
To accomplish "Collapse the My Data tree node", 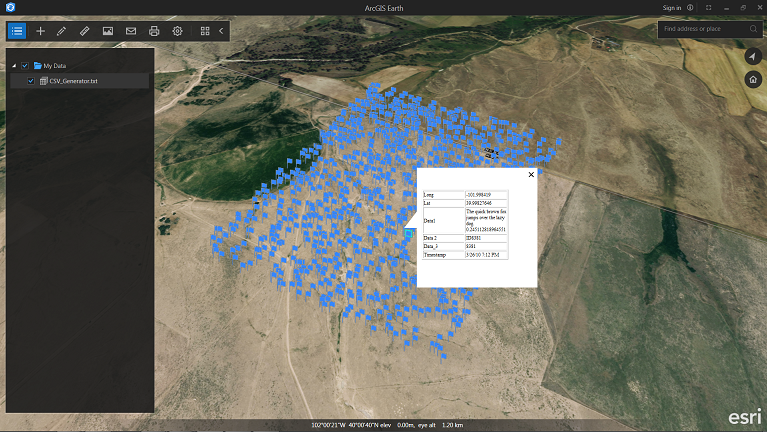I will [x=14, y=66].
